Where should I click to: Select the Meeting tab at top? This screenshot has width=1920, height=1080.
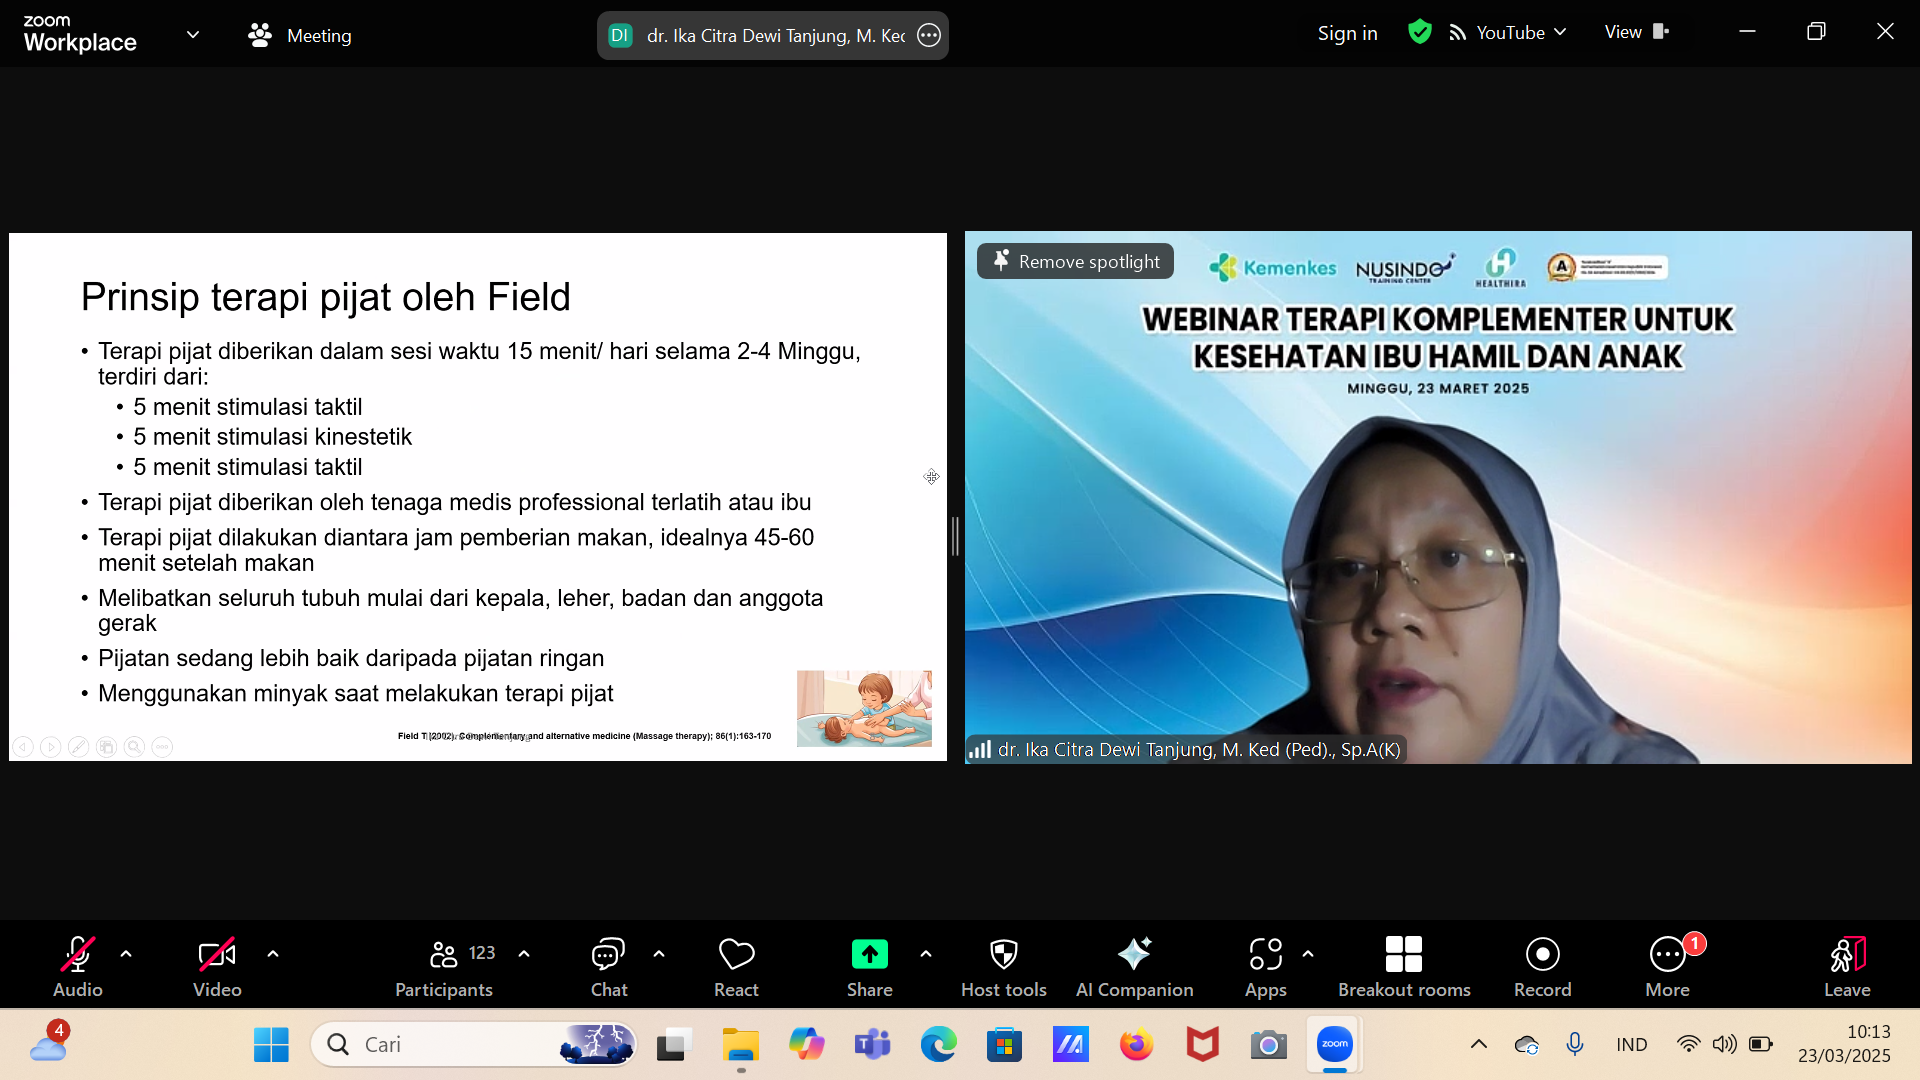click(300, 36)
